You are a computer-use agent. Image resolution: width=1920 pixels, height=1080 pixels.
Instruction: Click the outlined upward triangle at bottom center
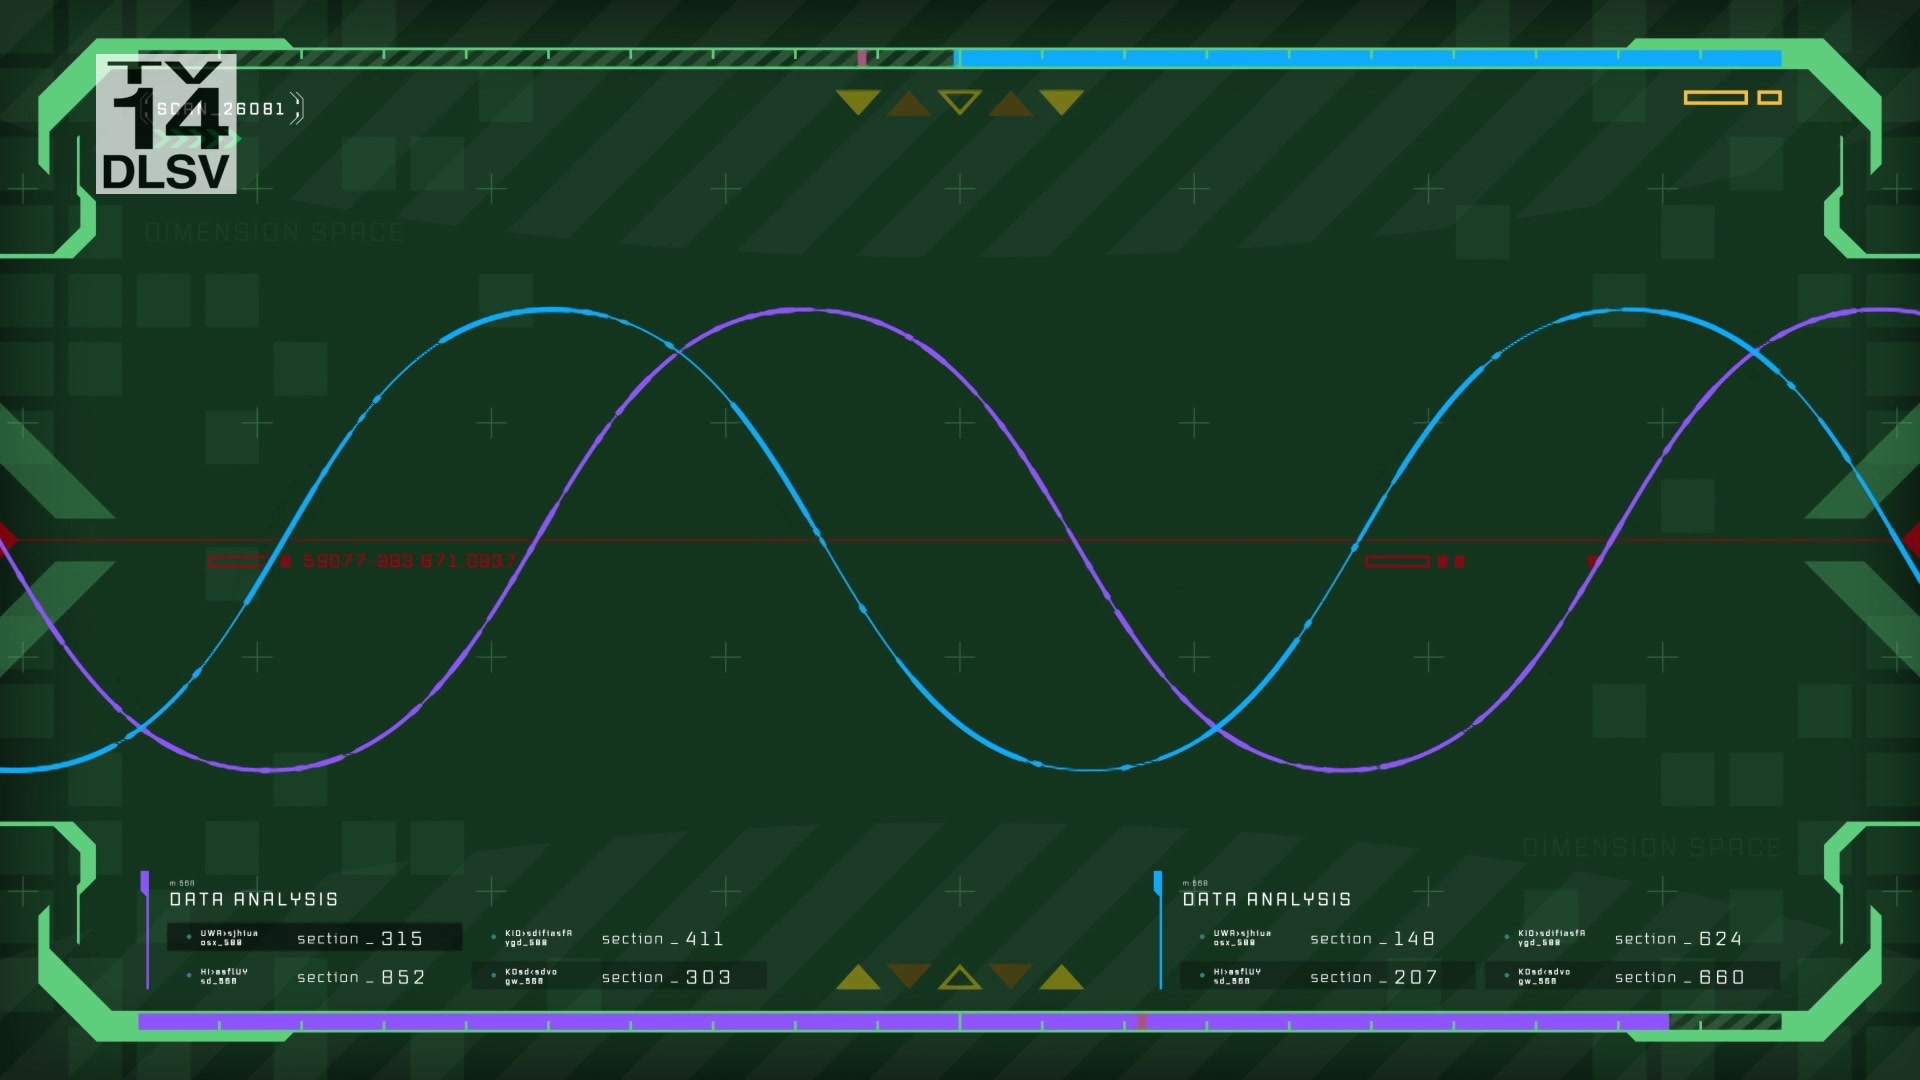960,978
